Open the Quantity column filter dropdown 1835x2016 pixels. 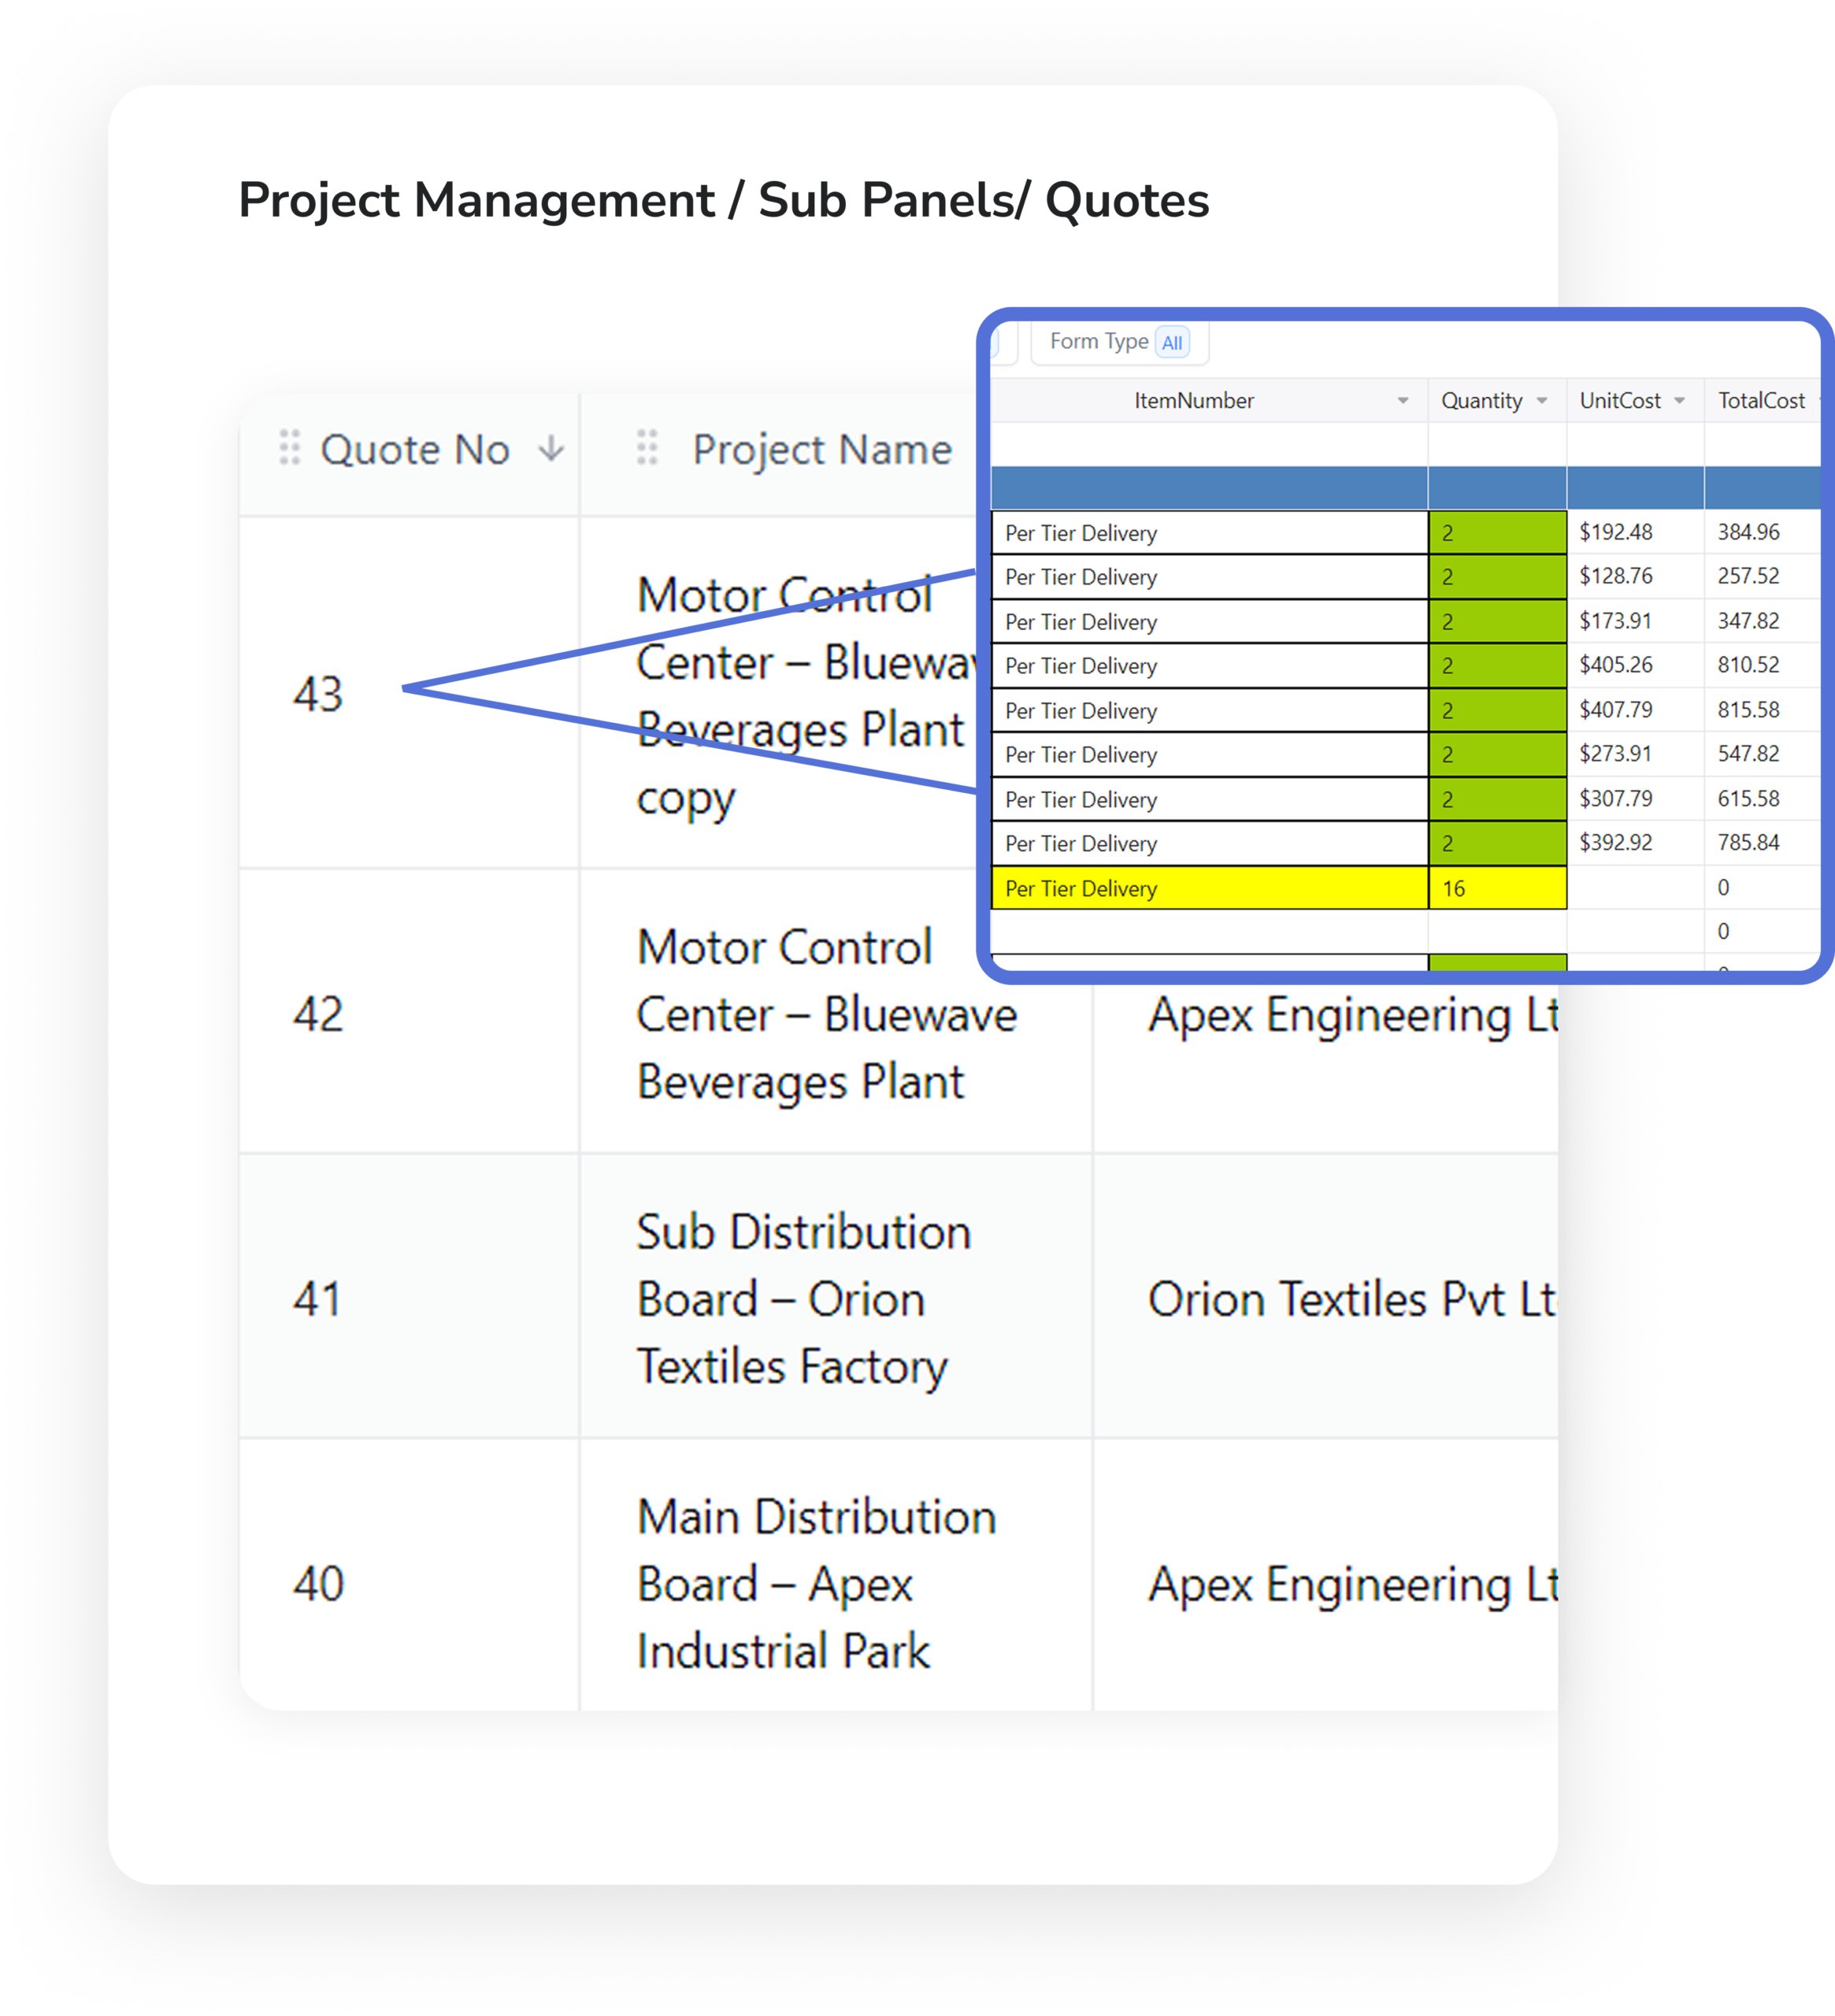[1542, 401]
